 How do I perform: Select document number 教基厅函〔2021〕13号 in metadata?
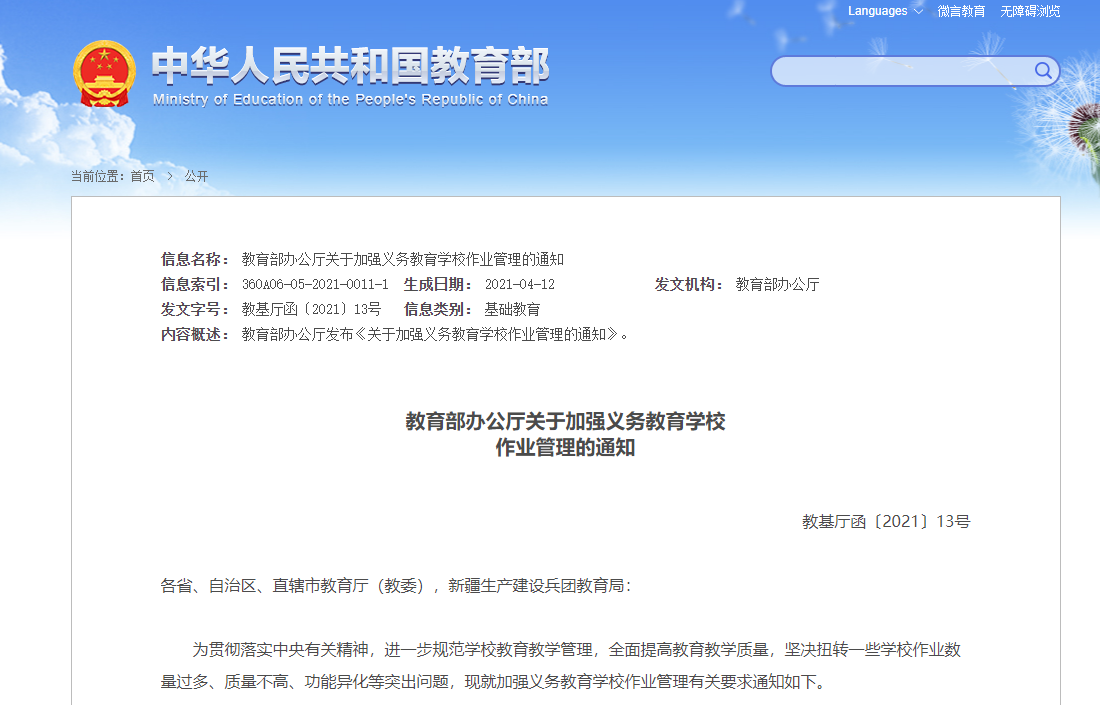tap(311, 309)
